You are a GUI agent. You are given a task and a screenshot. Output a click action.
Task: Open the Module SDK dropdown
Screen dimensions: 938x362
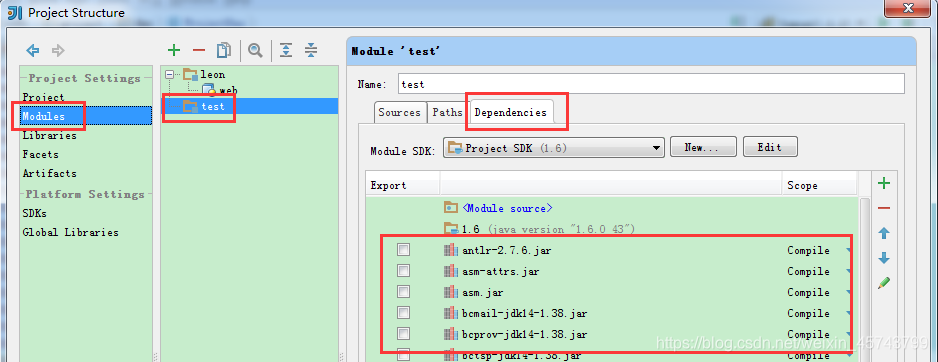(554, 147)
